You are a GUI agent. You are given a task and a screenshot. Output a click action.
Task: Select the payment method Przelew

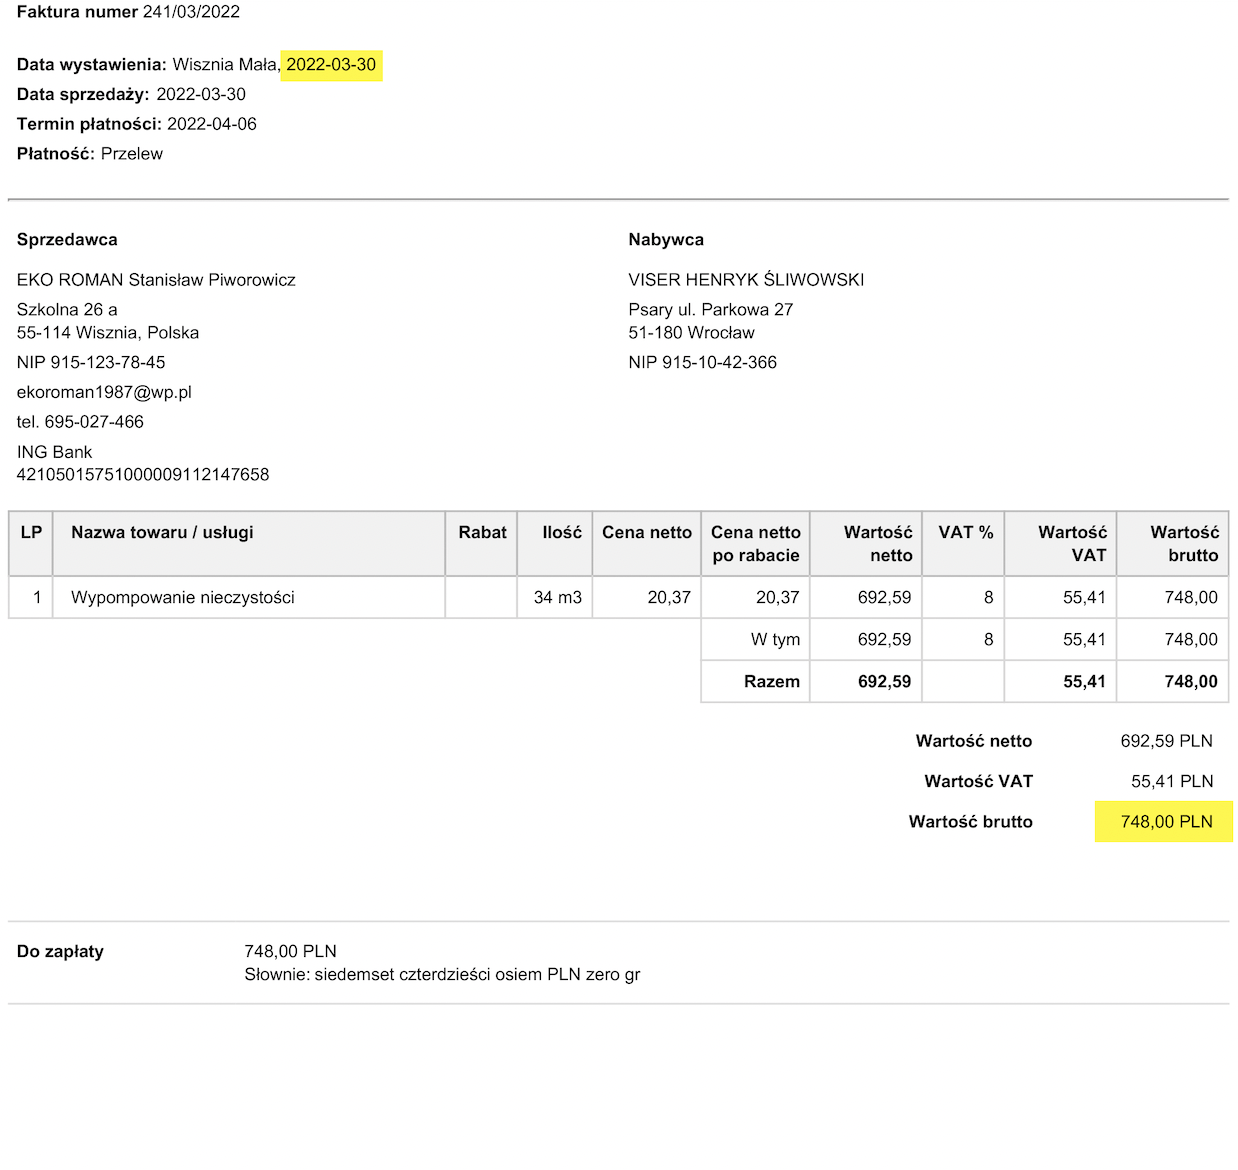click(132, 154)
